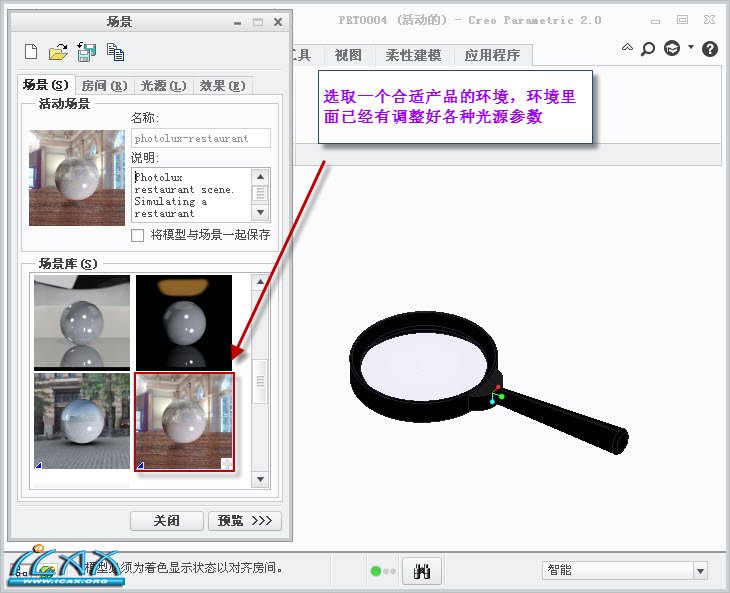
Task: Click the coordinate system marker on the model
Action: click(x=497, y=395)
